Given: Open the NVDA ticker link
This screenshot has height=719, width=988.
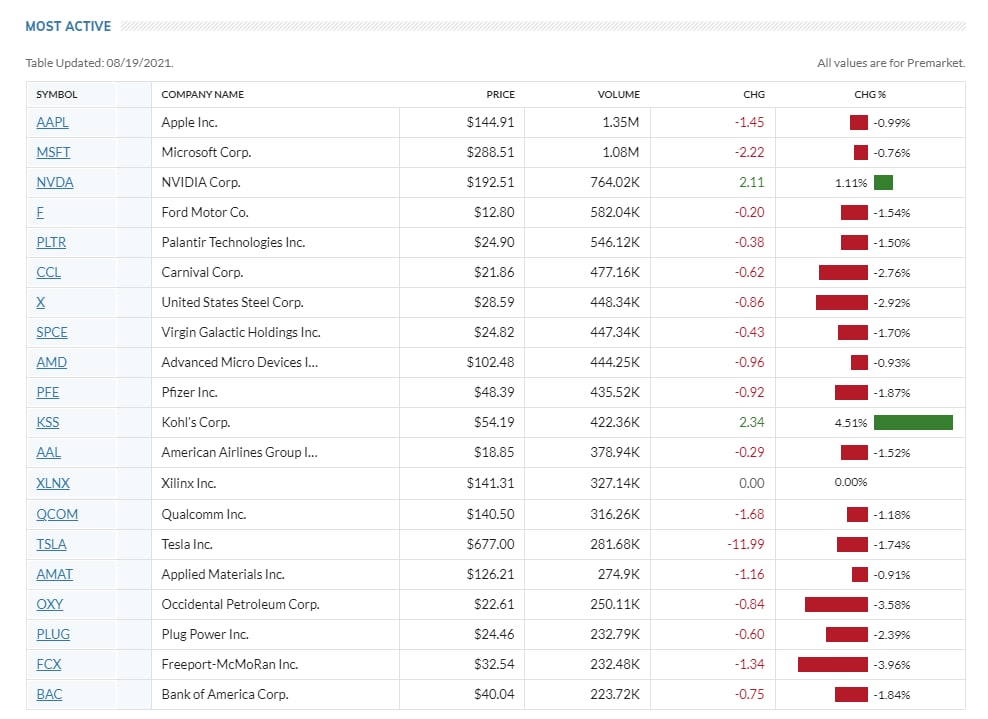Looking at the screenshot, I should [x=55, y=182].
